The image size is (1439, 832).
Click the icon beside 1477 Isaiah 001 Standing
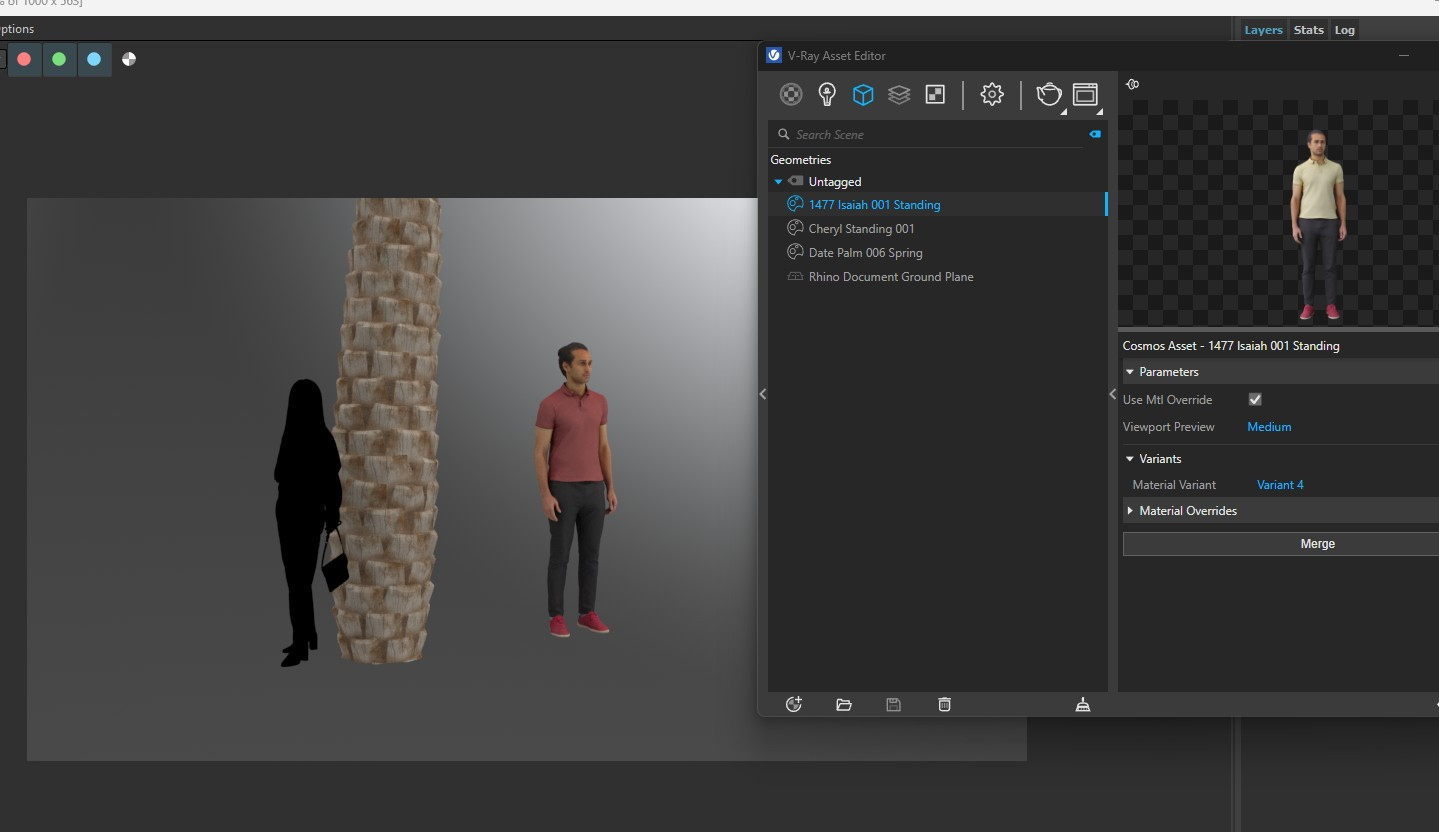[795, 204]
